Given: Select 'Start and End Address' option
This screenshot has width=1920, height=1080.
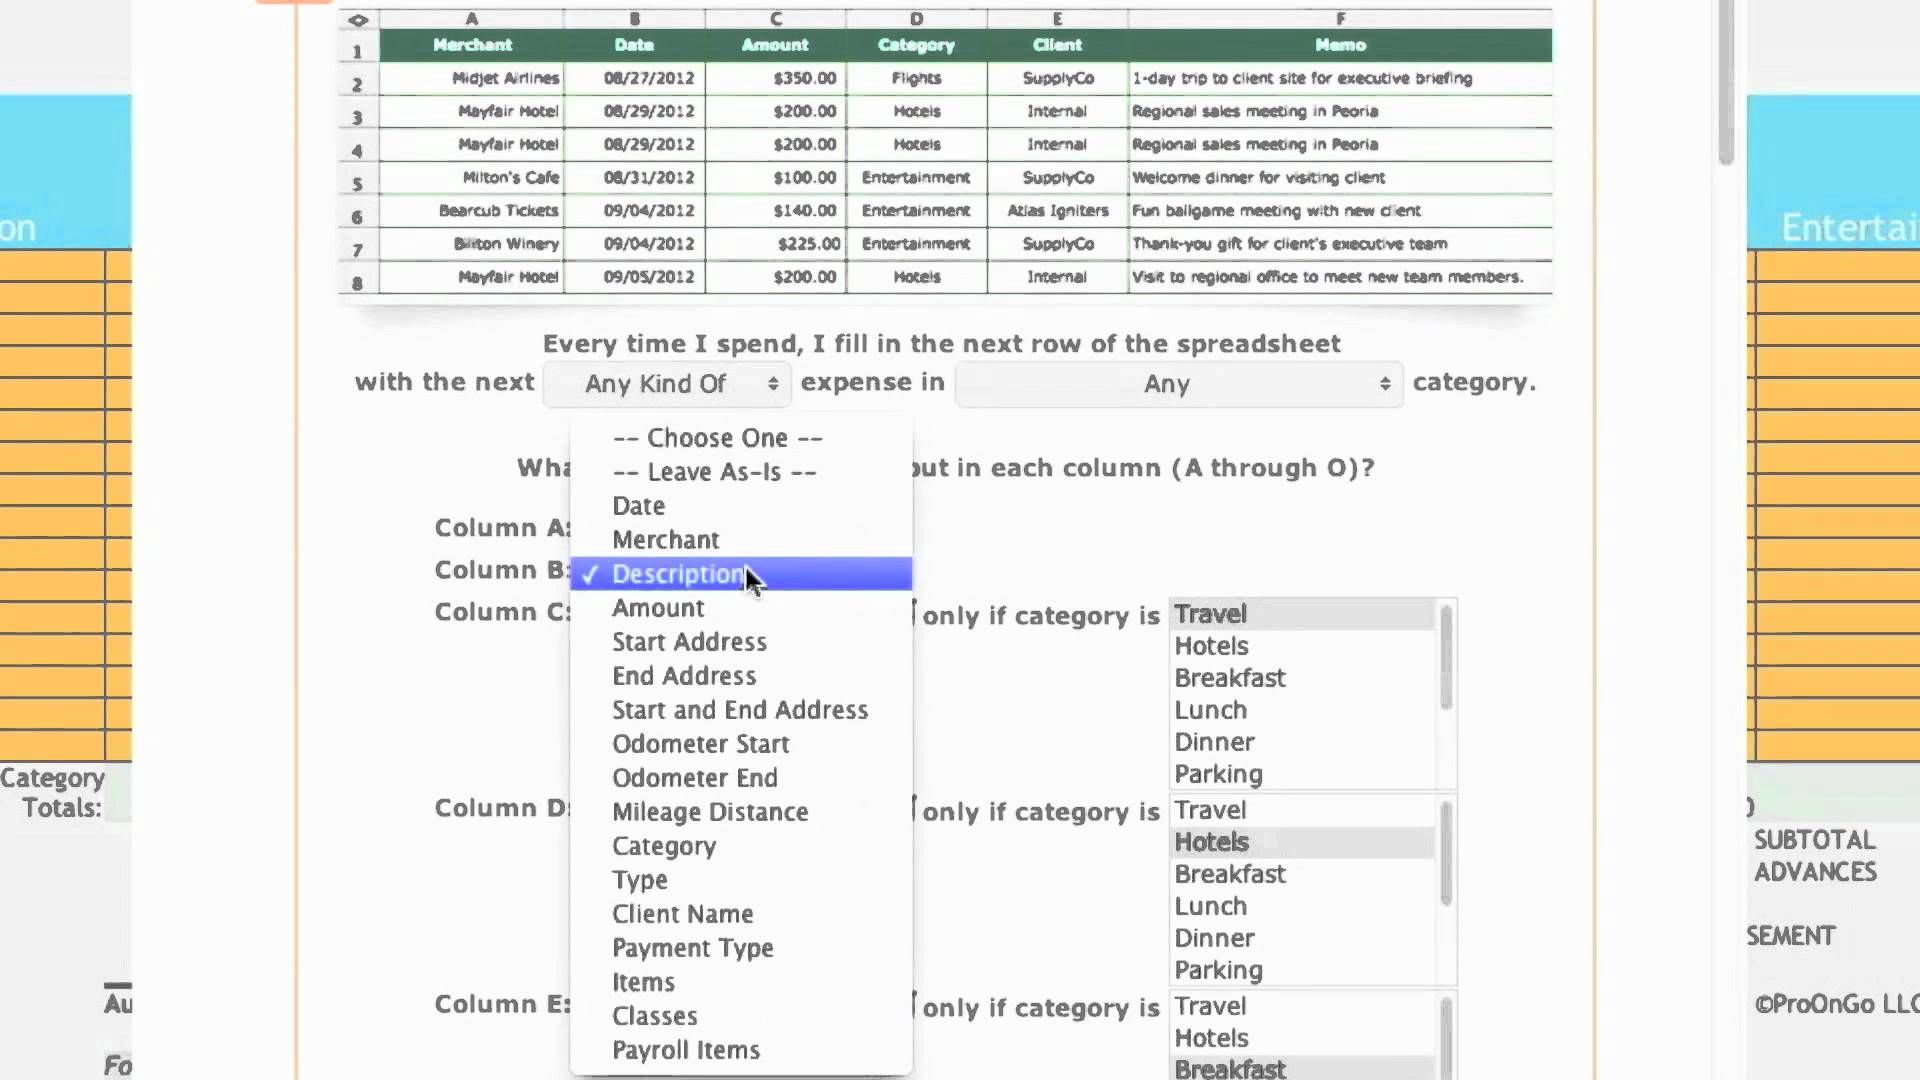Looking at the screenshot, I should pyautogui.click(x=738, y=709).
